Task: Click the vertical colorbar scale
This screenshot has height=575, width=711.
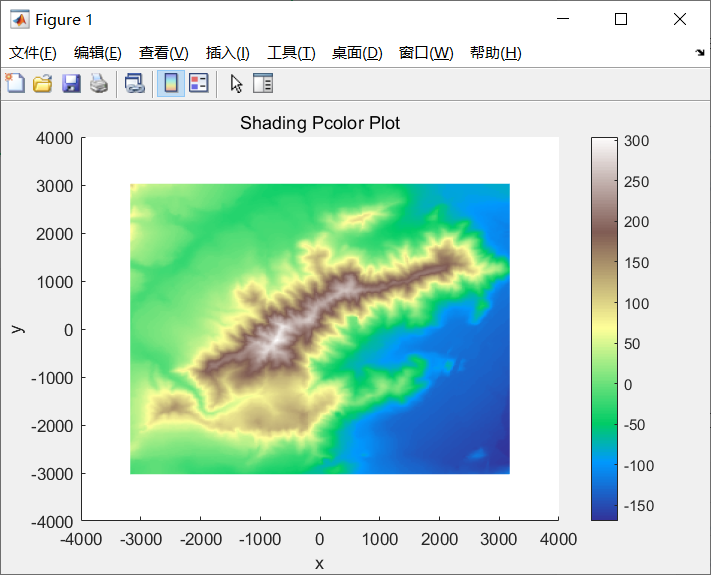Action: [x=604, y=329]
